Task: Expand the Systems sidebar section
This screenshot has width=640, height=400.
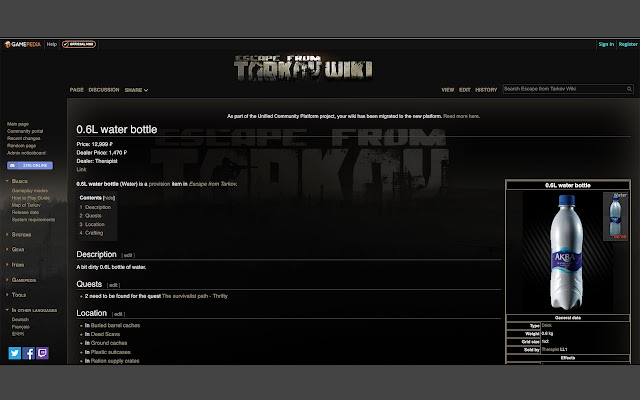Action: click(x=19, y=235)
